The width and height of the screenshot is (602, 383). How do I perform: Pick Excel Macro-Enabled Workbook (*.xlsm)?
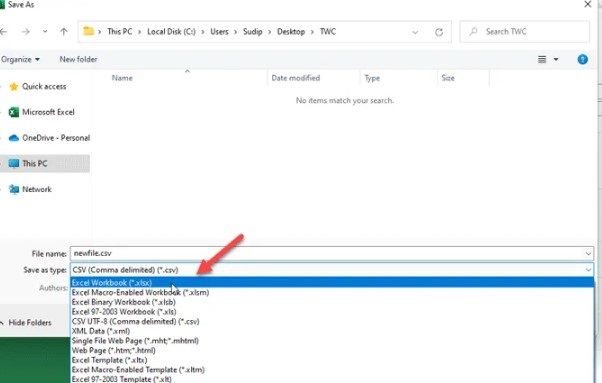tap(141, 292)
